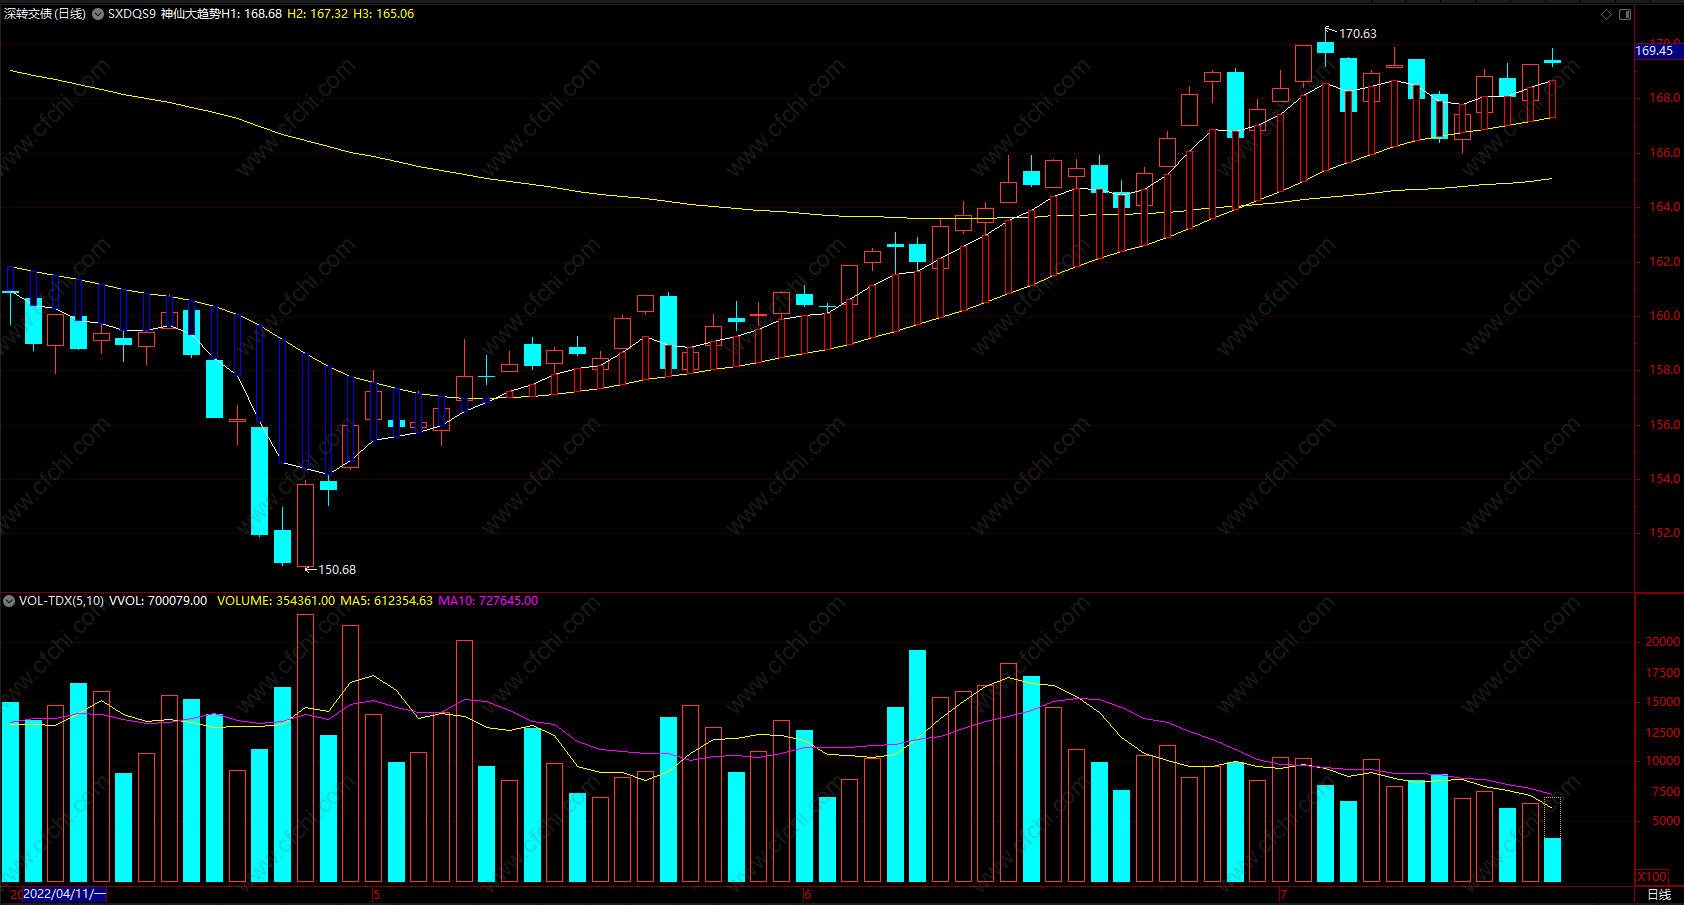1684x905 pixels.
Task: Click the 日线 period button at bottom-right
Action: (x=1659, y=894)
